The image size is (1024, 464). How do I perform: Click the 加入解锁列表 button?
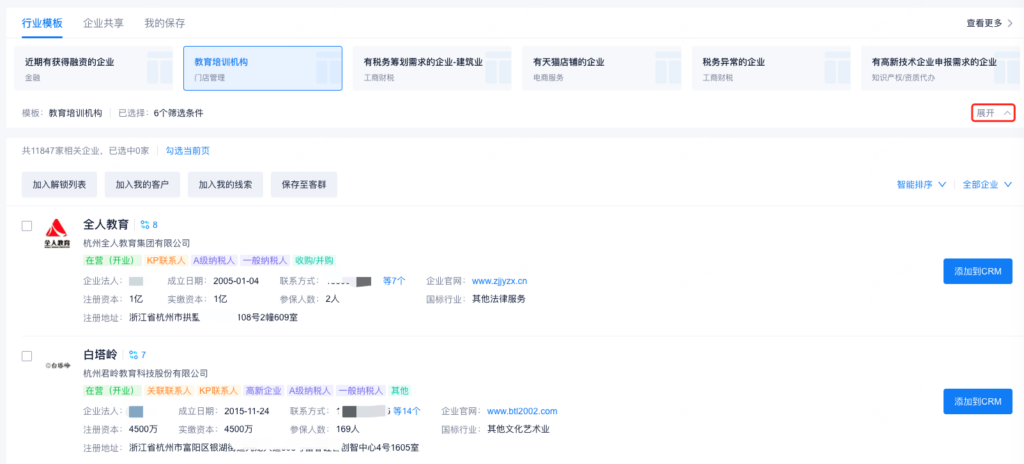coord(59,184)
